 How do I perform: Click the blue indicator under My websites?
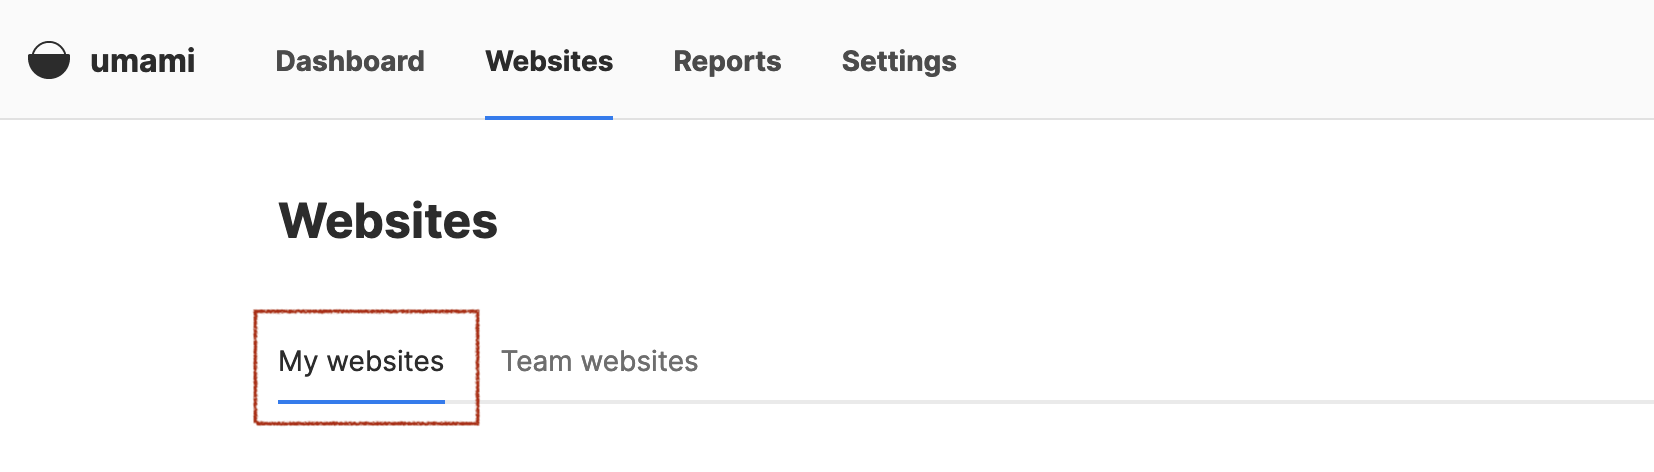[361, 402]
